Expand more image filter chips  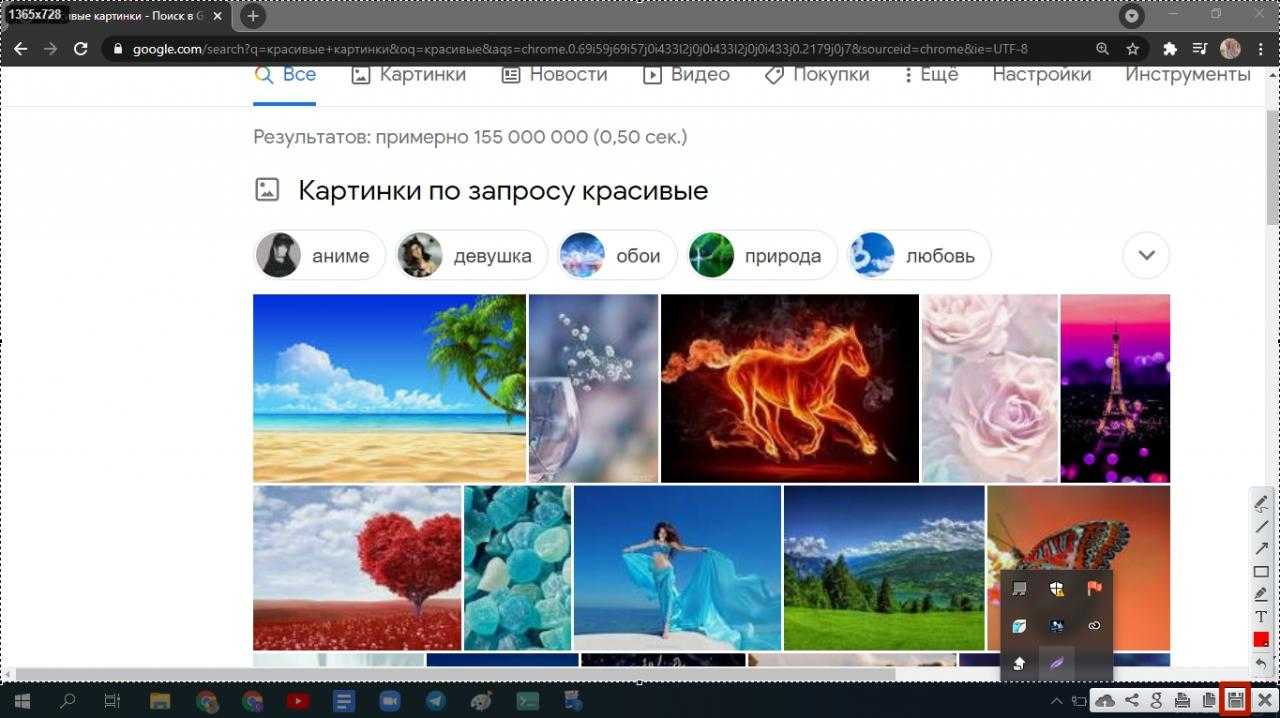[1146, 256]
